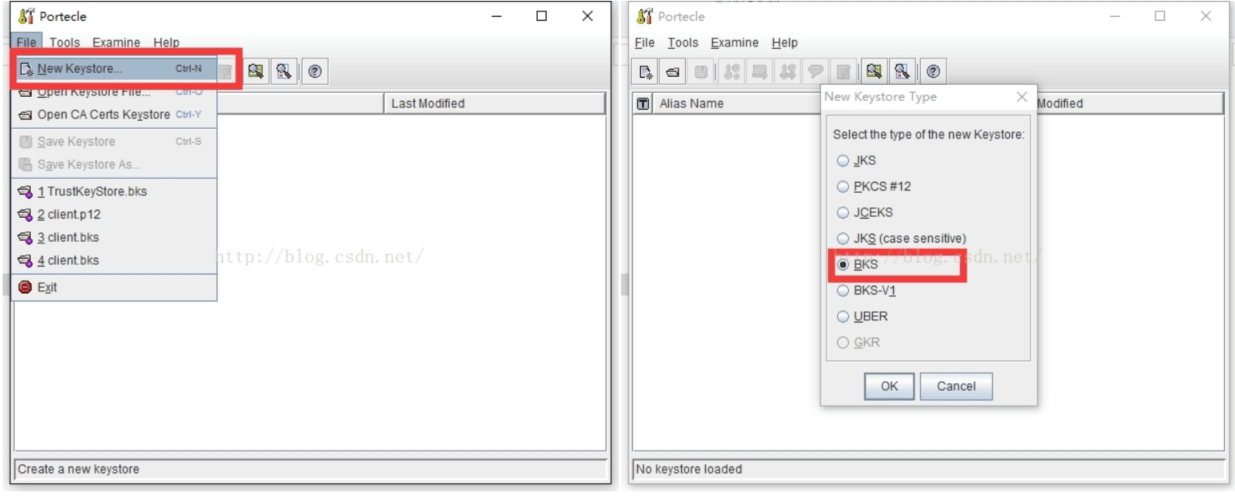Screen dimensions: 1235x496
Task: Choose JKS (case sensitive) option
Action: click(901, 238)
